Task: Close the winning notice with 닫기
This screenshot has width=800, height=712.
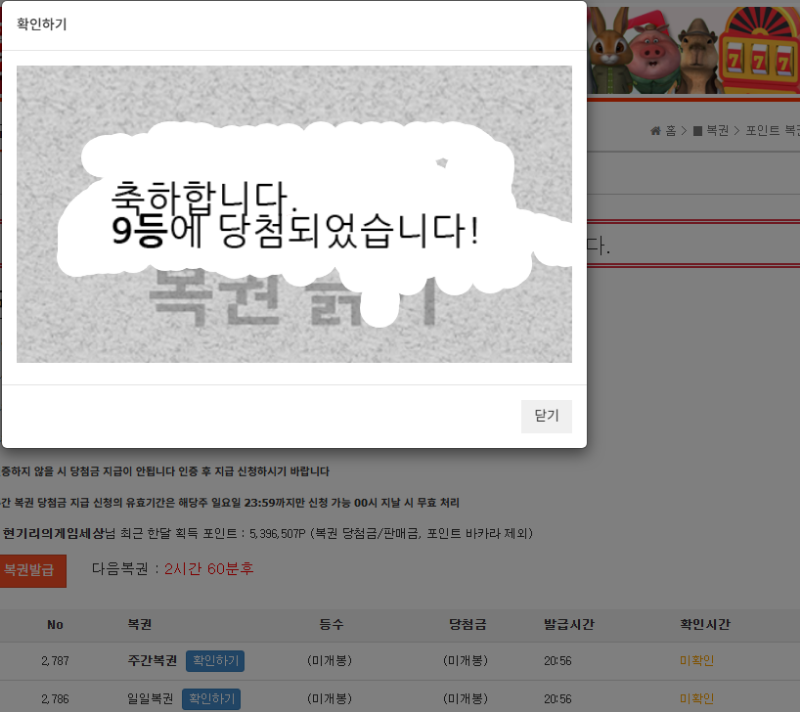Action: point(546,416)
